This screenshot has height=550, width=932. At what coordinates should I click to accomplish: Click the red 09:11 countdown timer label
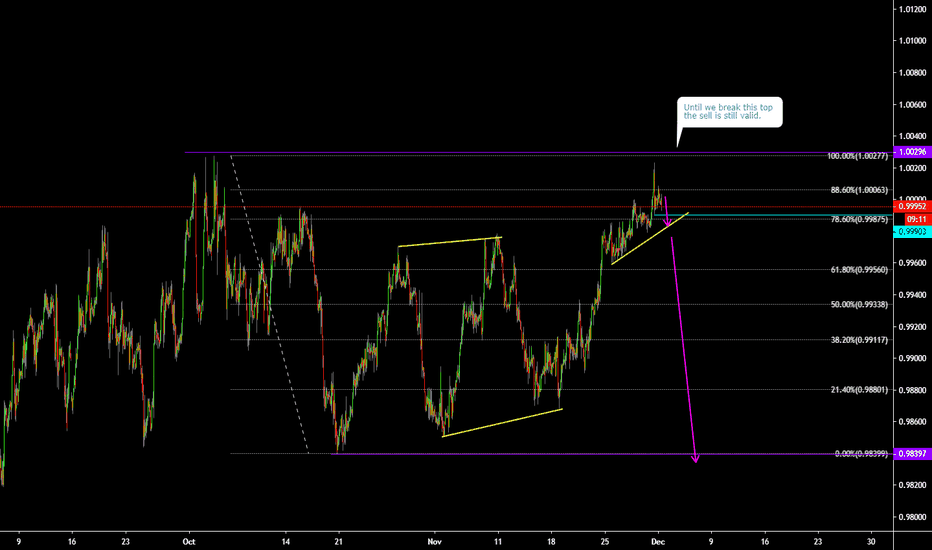pos(911,218)
